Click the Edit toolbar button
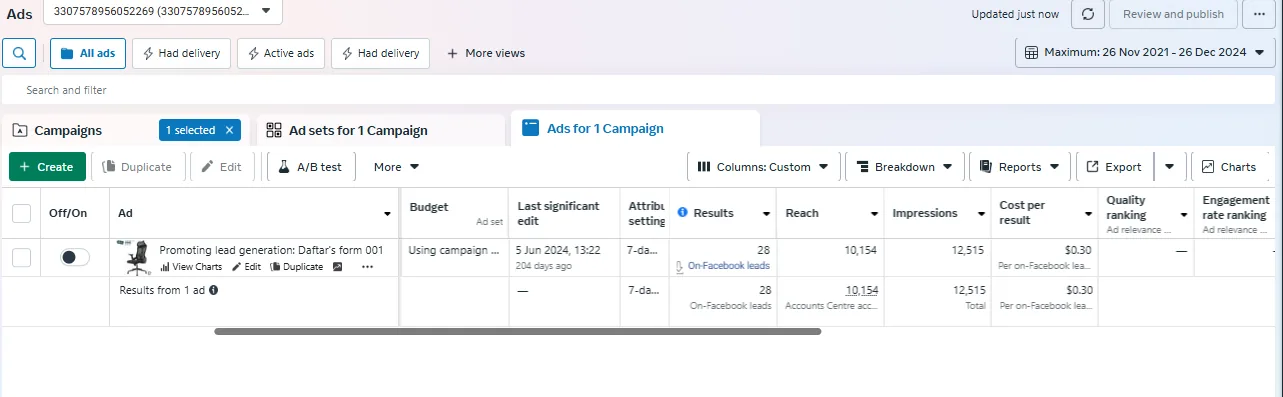Screen dimensions: 1283x397 click(x=222, y=167)
